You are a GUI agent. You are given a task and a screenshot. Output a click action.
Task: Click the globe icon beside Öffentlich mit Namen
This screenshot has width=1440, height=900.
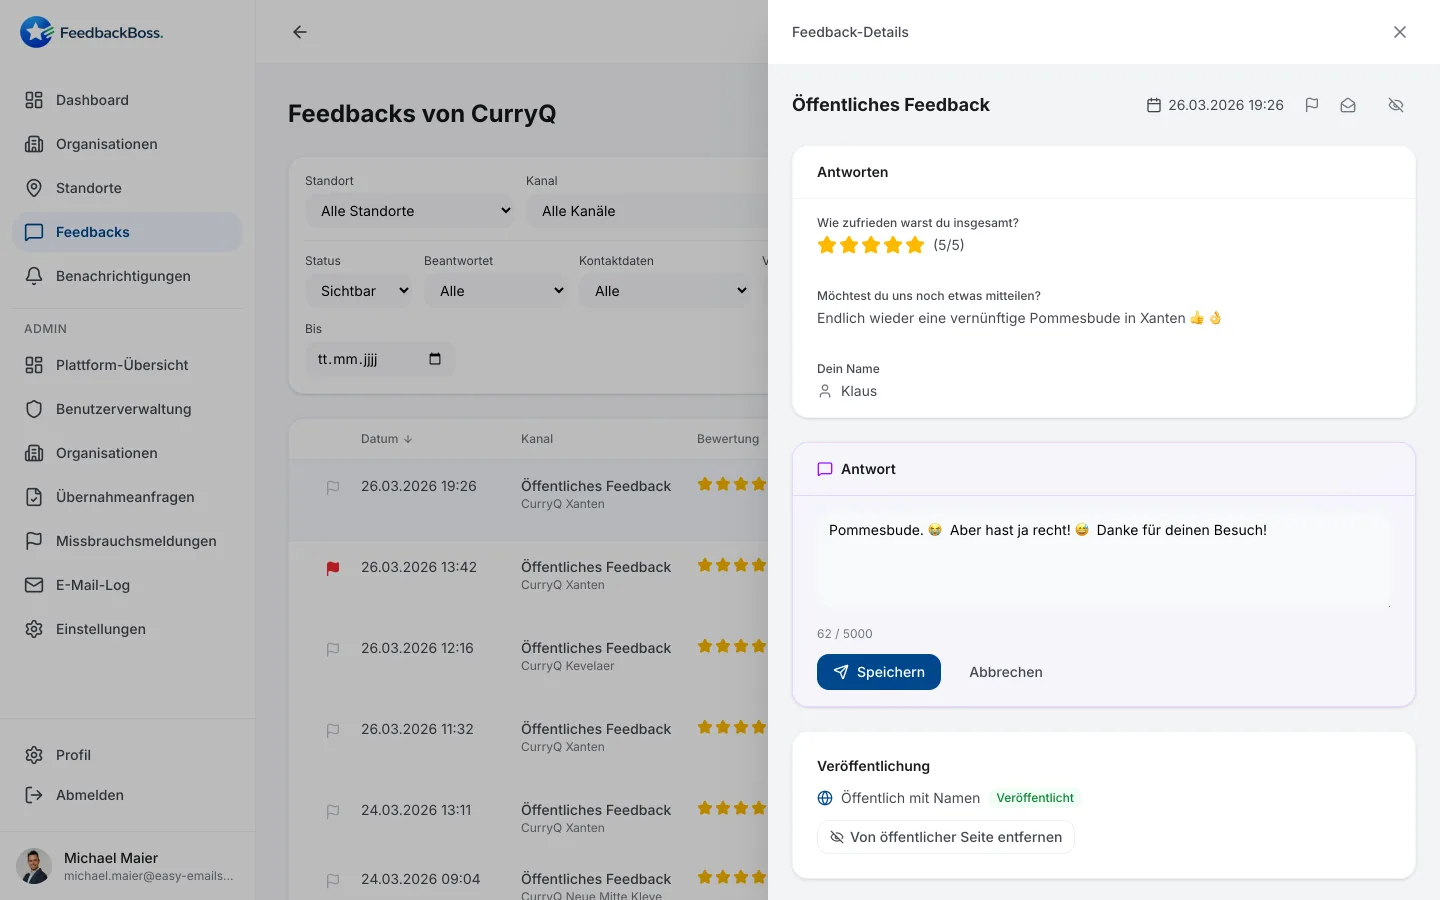click(x=825, y=798)
